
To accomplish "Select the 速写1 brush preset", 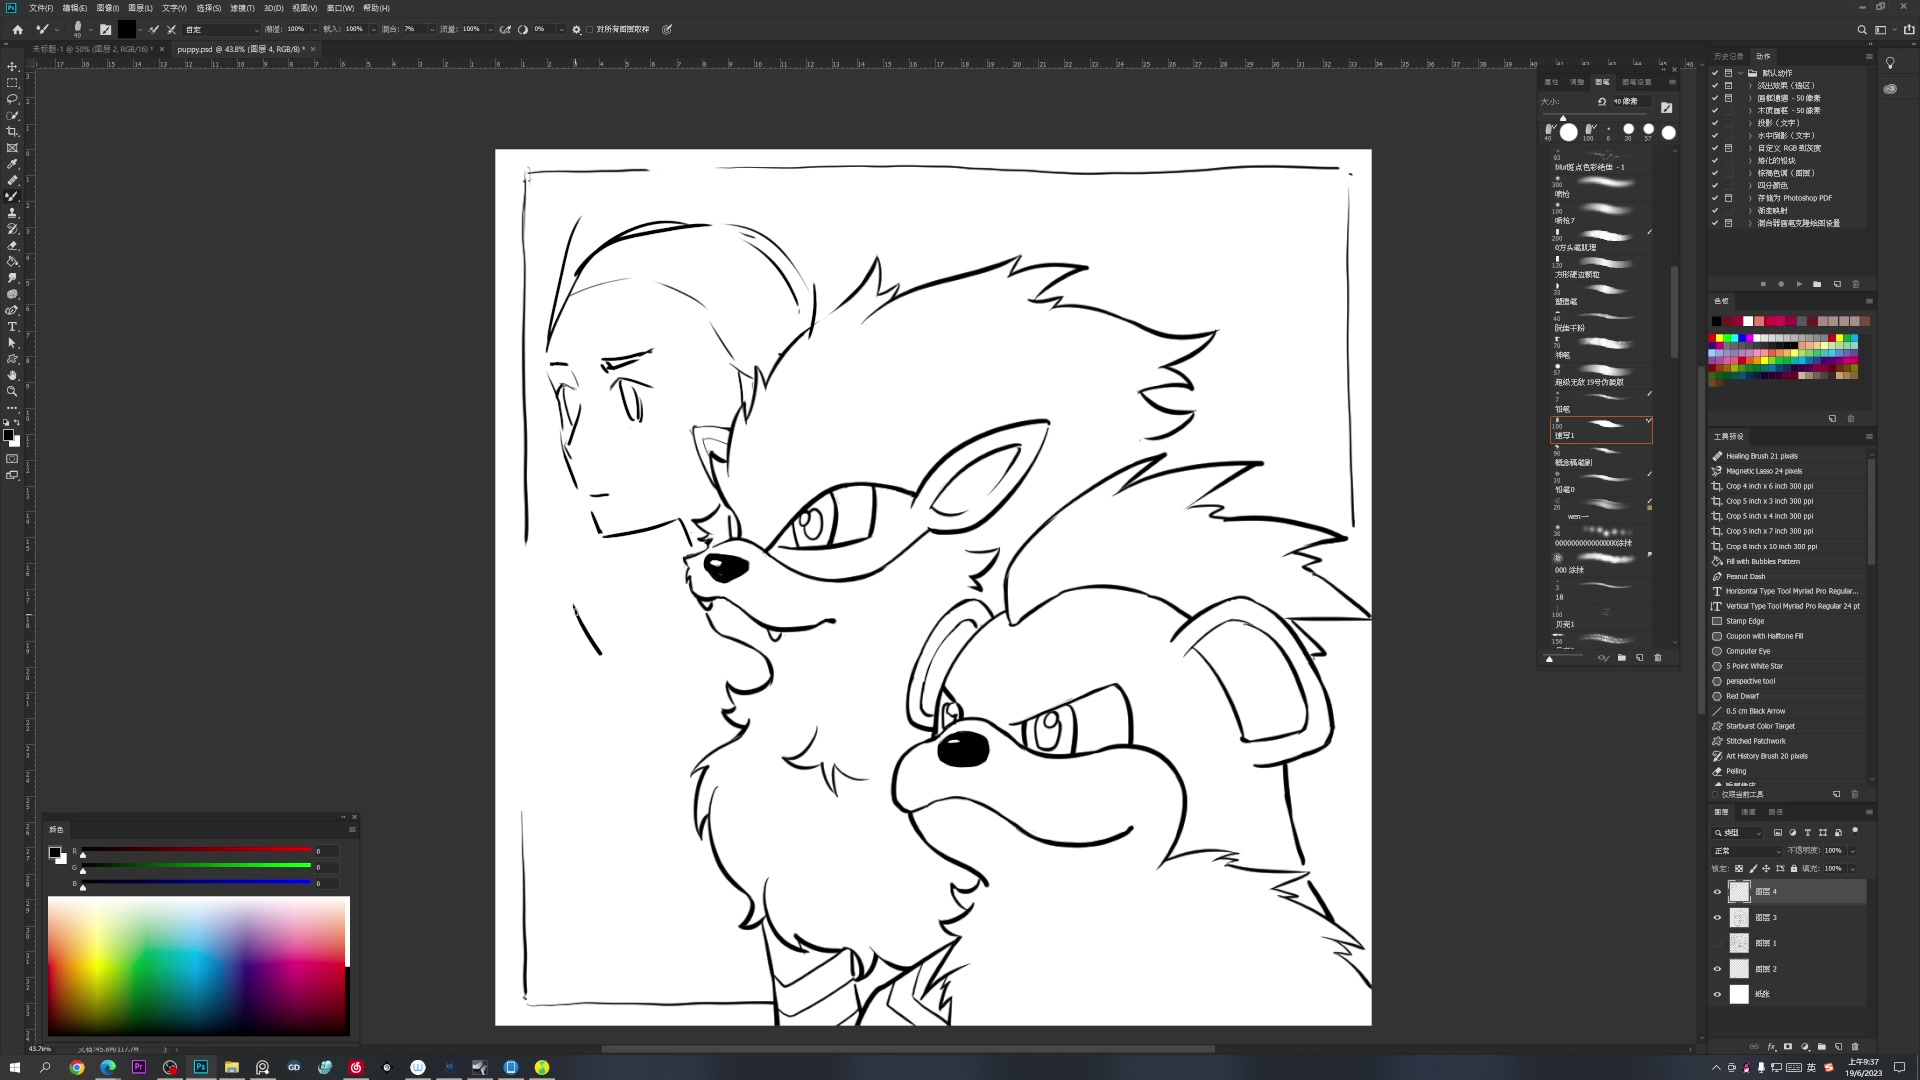I will pyautogui.click(x=1601, y=429).
